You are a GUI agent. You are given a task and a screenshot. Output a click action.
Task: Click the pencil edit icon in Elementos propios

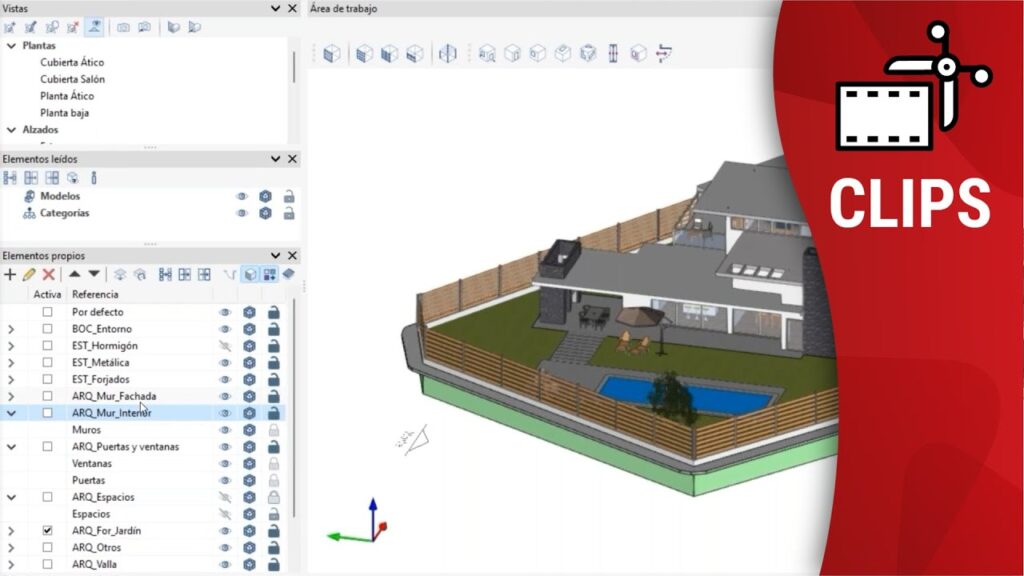pyautogui.click(x=29, y=274)
